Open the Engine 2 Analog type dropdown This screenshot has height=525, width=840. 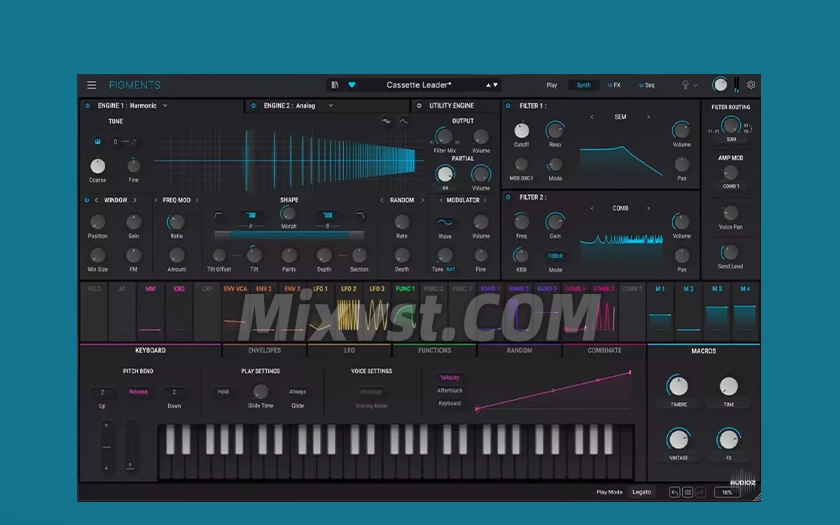tap(330, 105)
